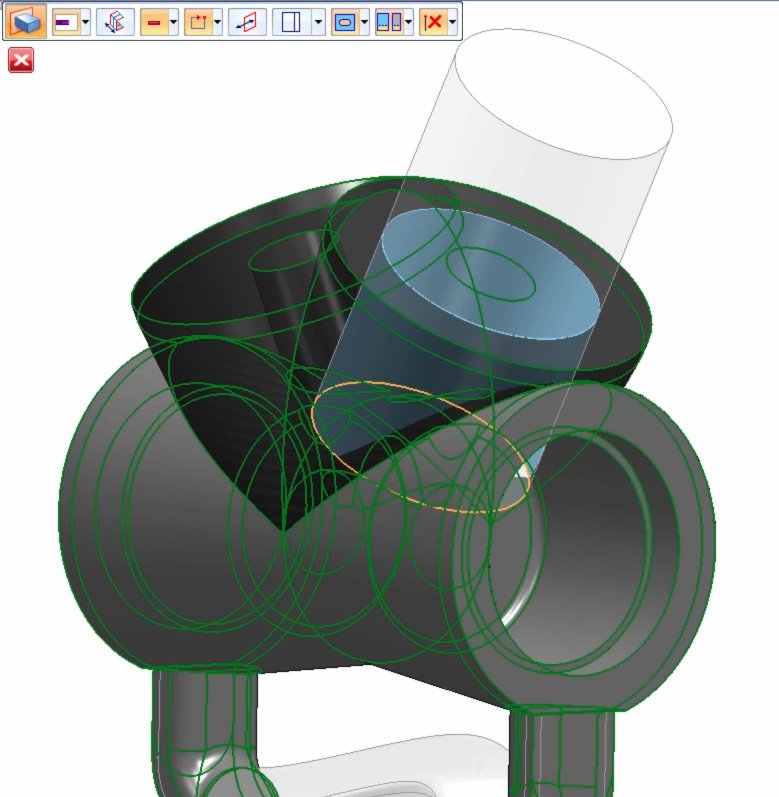Expand dropdown beside red minus icon

point(173,22)
